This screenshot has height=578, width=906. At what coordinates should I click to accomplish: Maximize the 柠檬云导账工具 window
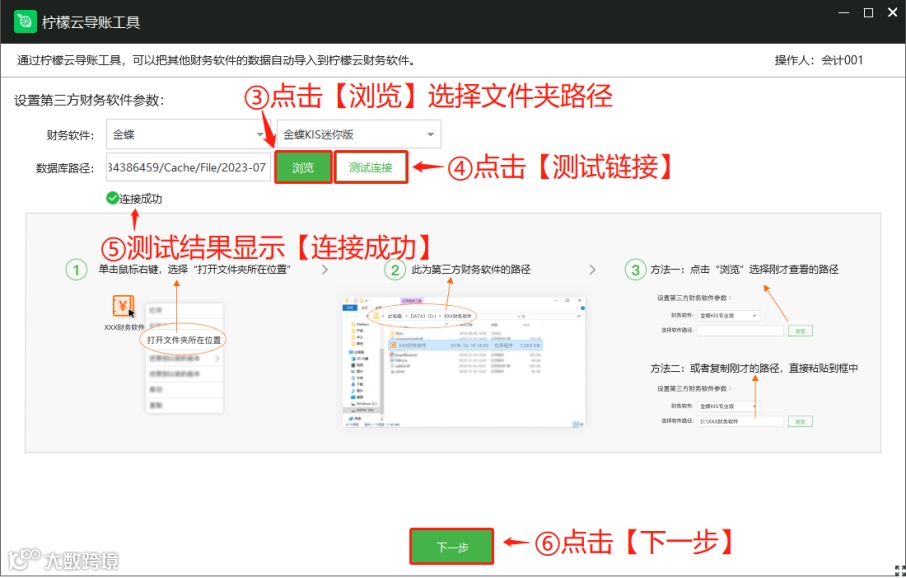868,13
